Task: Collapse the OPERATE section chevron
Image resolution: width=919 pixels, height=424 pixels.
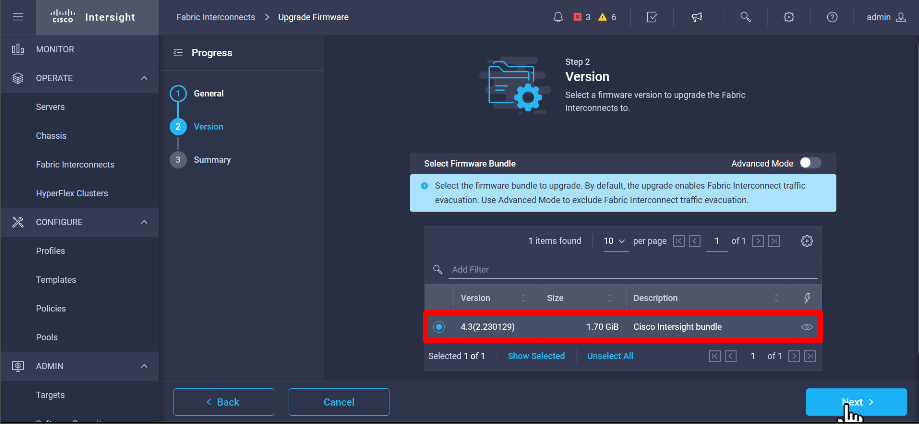Action: (144, 78)
